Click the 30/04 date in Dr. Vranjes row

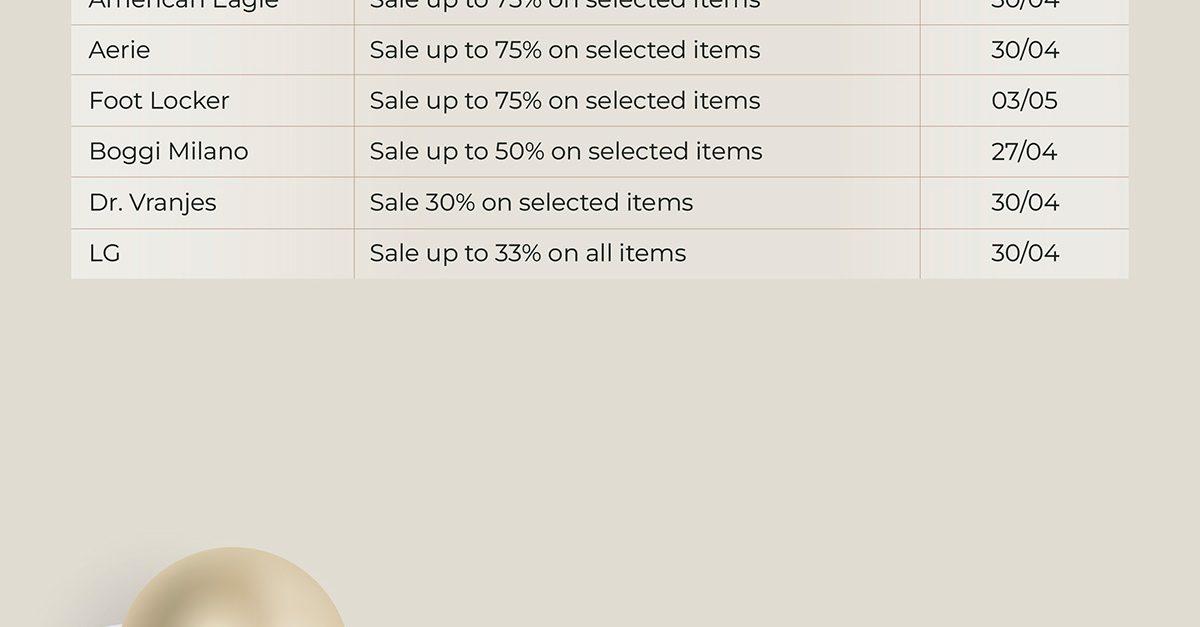(1025, 203)
